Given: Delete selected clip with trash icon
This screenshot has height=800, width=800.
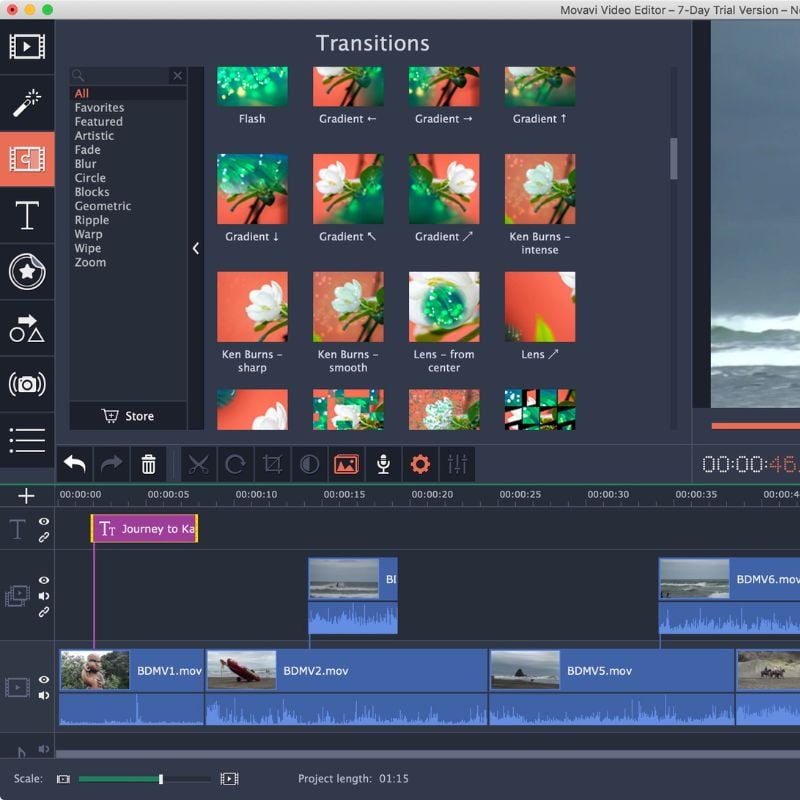Looking at the screenshot, I should pyautogui.click(x=148, y=464).
